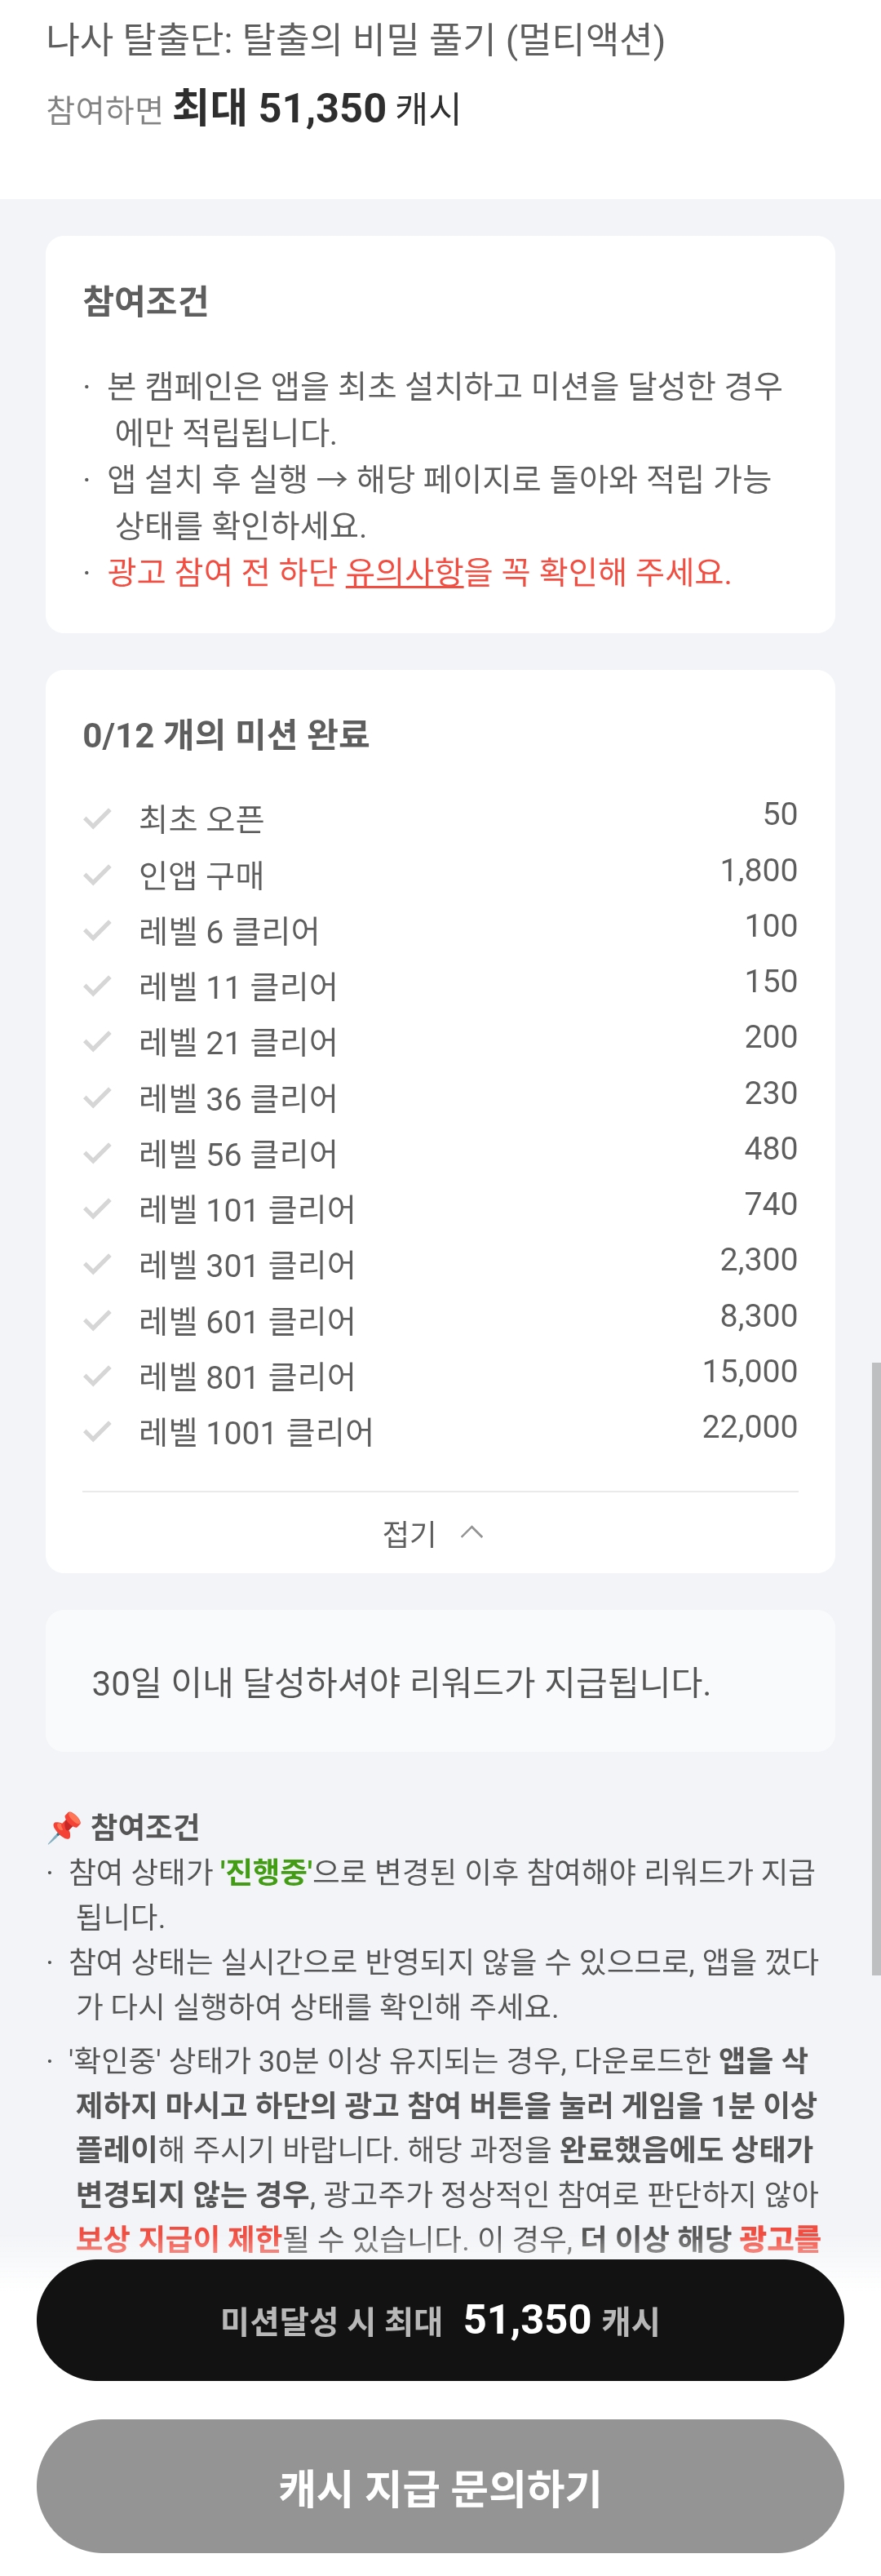Click the red pushpin icon by 참여조건

click(65, 1827)
